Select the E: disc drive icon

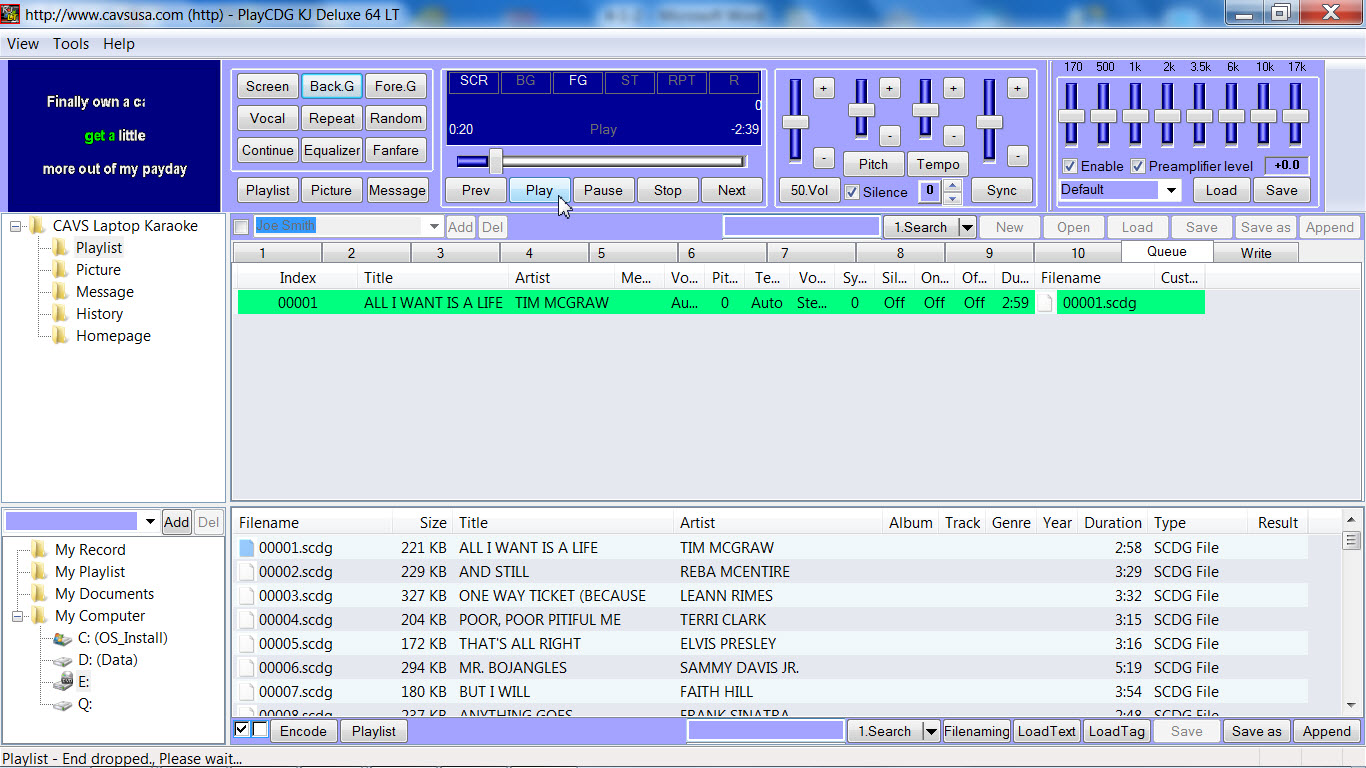[x=62, y=682]
